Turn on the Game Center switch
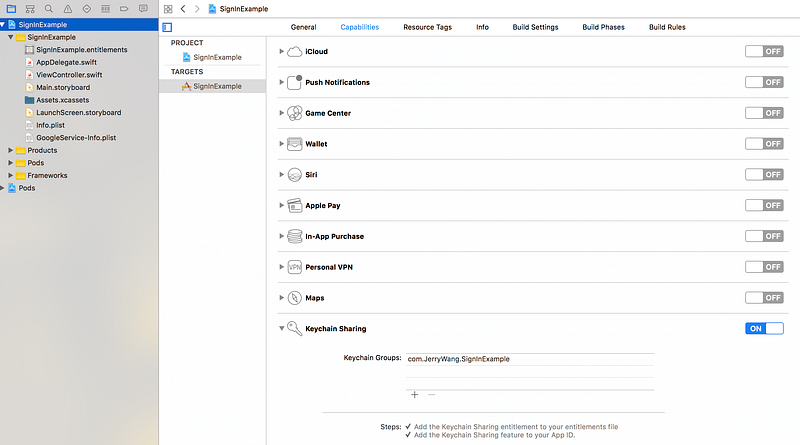800x445 pixels. (764, 113)
